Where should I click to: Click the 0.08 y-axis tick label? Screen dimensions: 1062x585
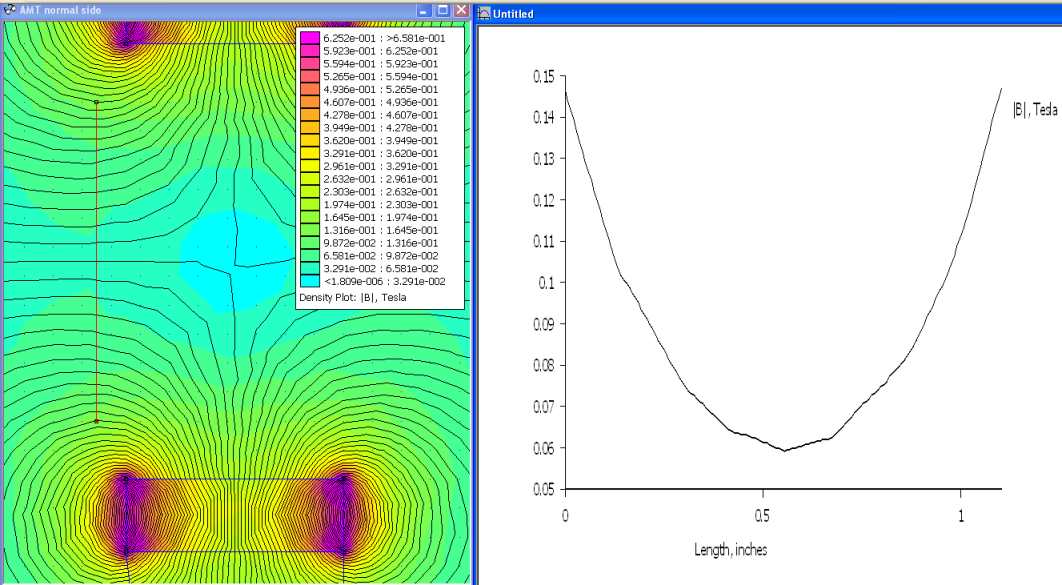[544, 366]
